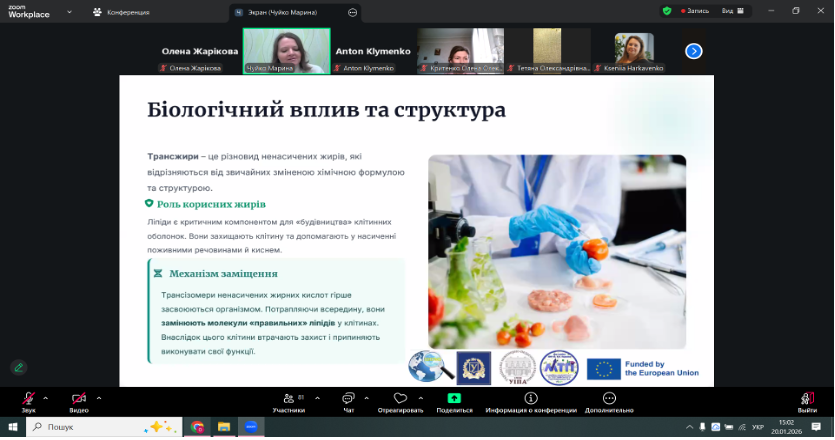Click the Запись recording indicator
This screenshot has height=440, width=835.
[x=694, y=11]
